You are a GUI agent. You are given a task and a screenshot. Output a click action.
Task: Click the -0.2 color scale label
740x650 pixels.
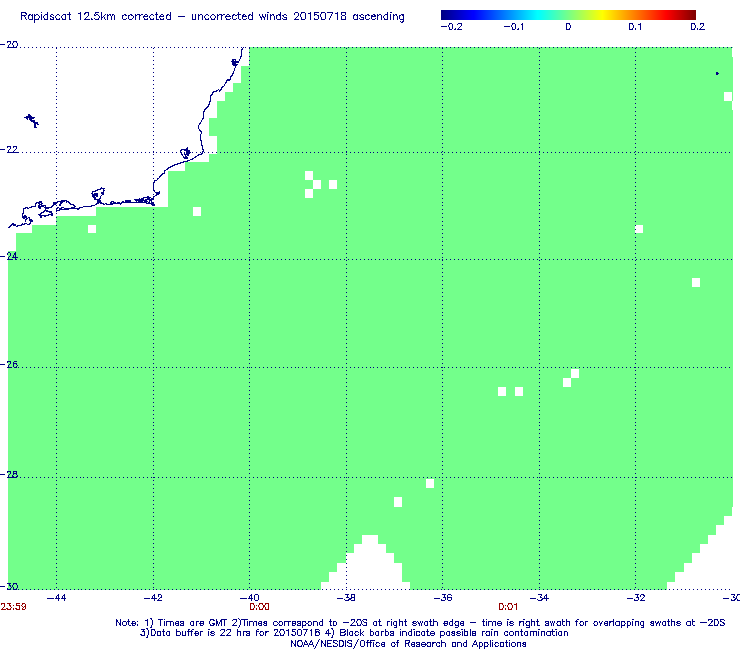tap(452, 27)
